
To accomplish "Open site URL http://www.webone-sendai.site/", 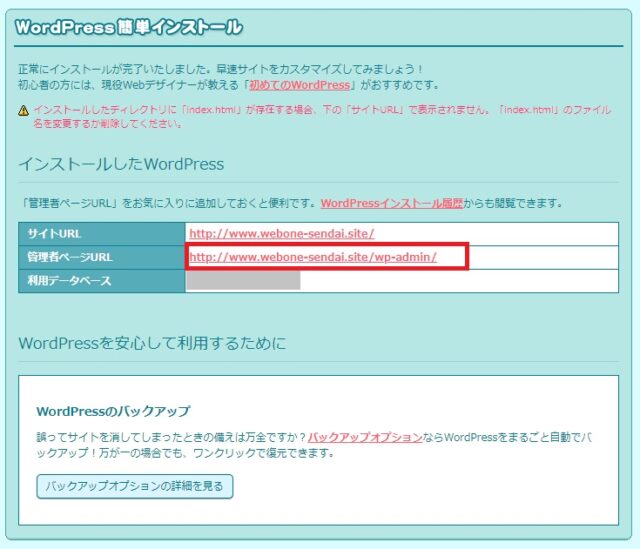I will click(x=282, y=233).
